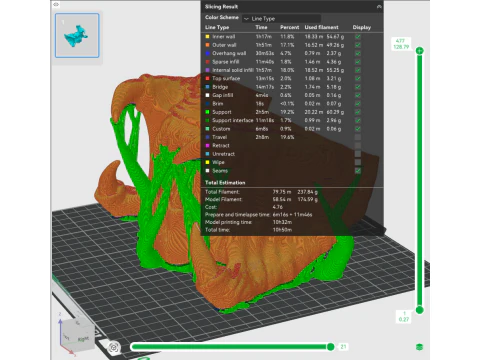Click the white Seams color swatch
The height and width of the screenshot is (360, 480).
click(x=207, y=171)
